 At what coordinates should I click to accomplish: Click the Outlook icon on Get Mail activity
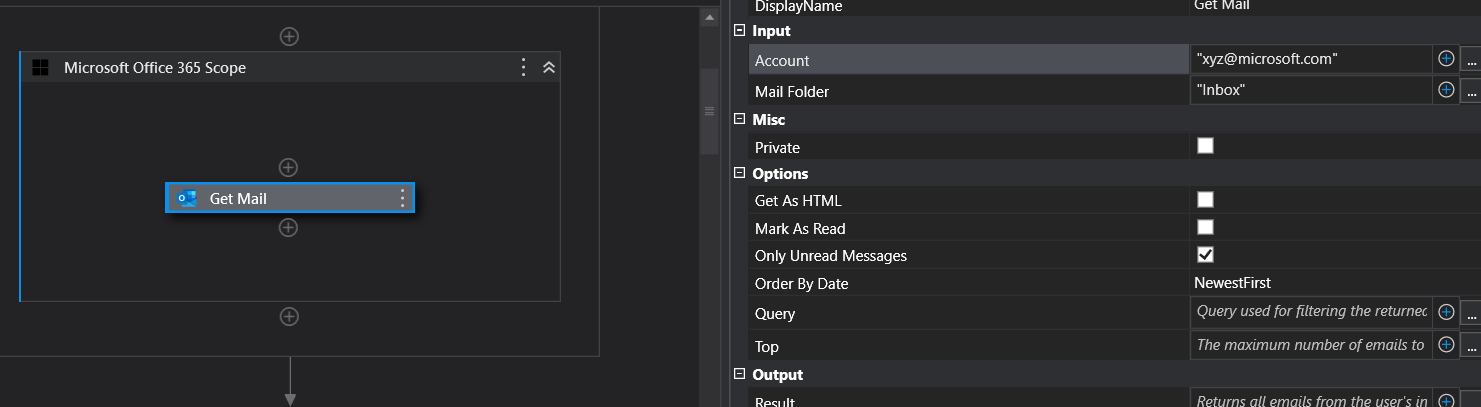point(187,198)
